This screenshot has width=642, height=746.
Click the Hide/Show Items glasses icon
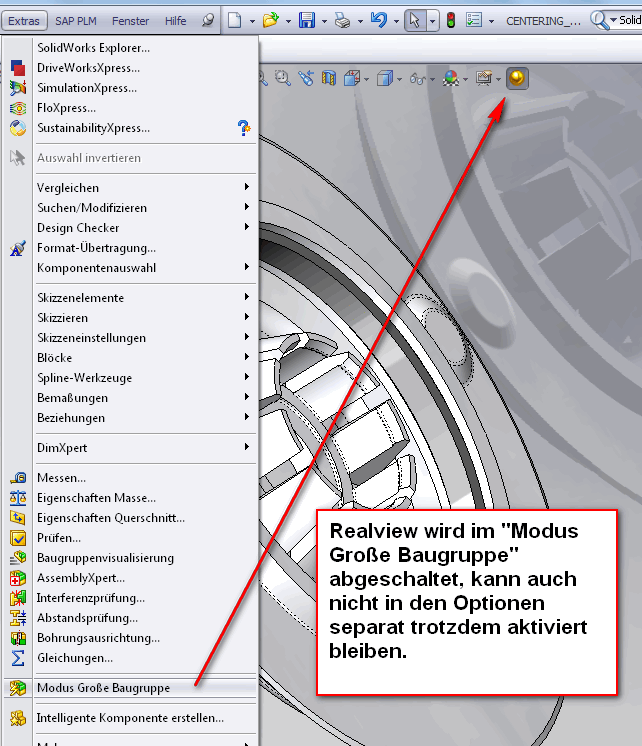(417, 79)
